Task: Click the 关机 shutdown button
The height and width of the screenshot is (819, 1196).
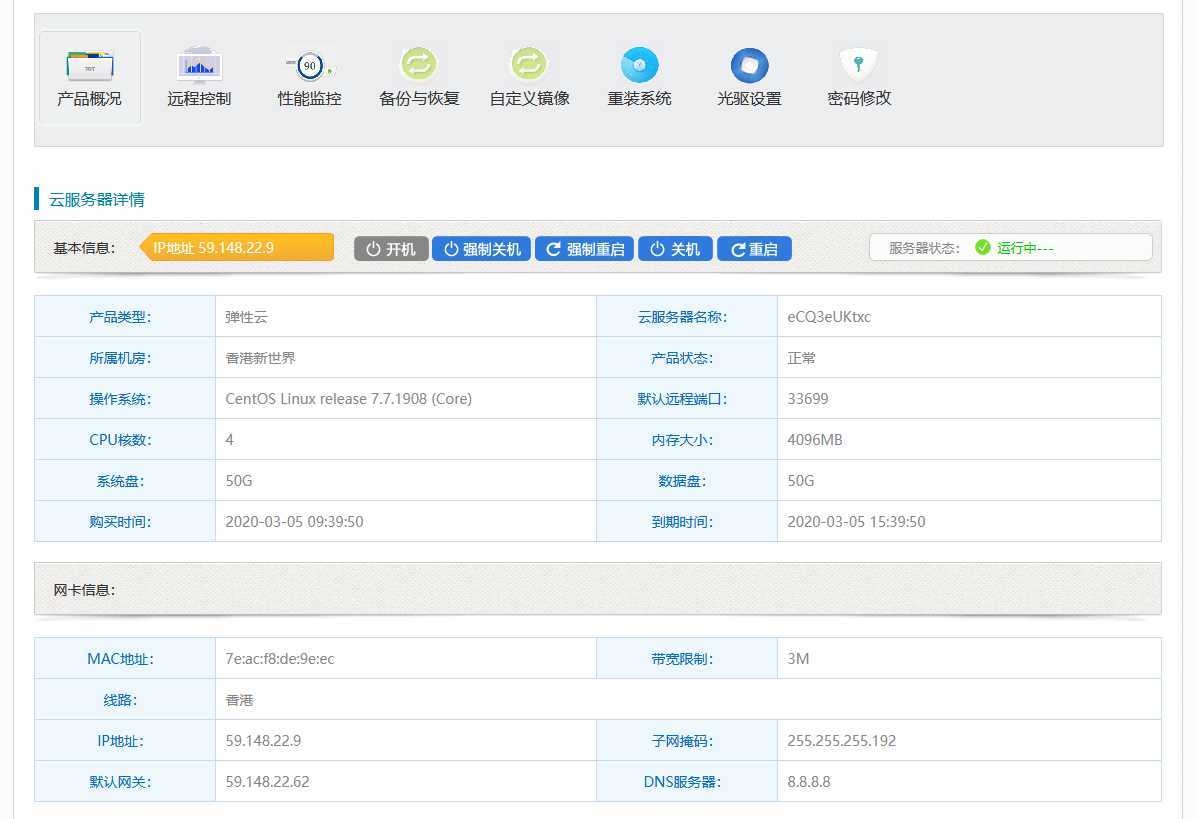Action: pyautogui.click(x=675, y=248)
